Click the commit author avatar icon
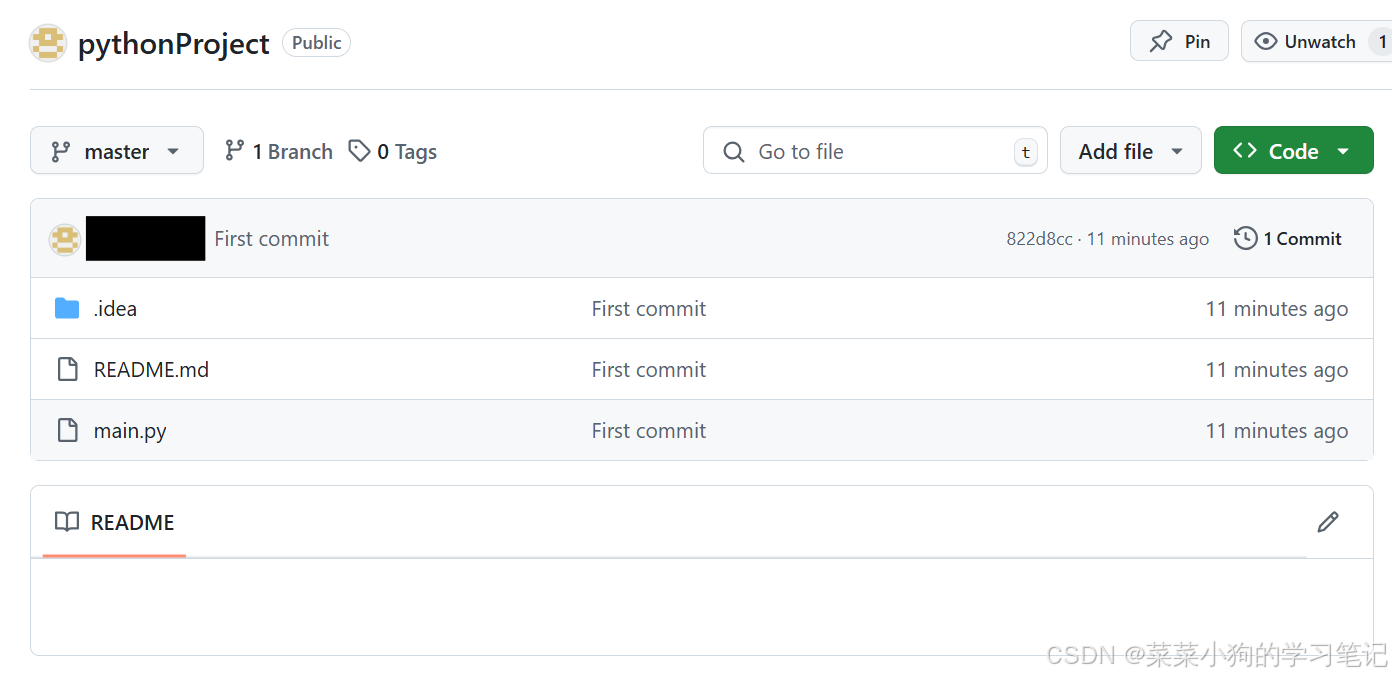Image resolution: width=1392 pixels, height=678 pixels. point(65,239)
